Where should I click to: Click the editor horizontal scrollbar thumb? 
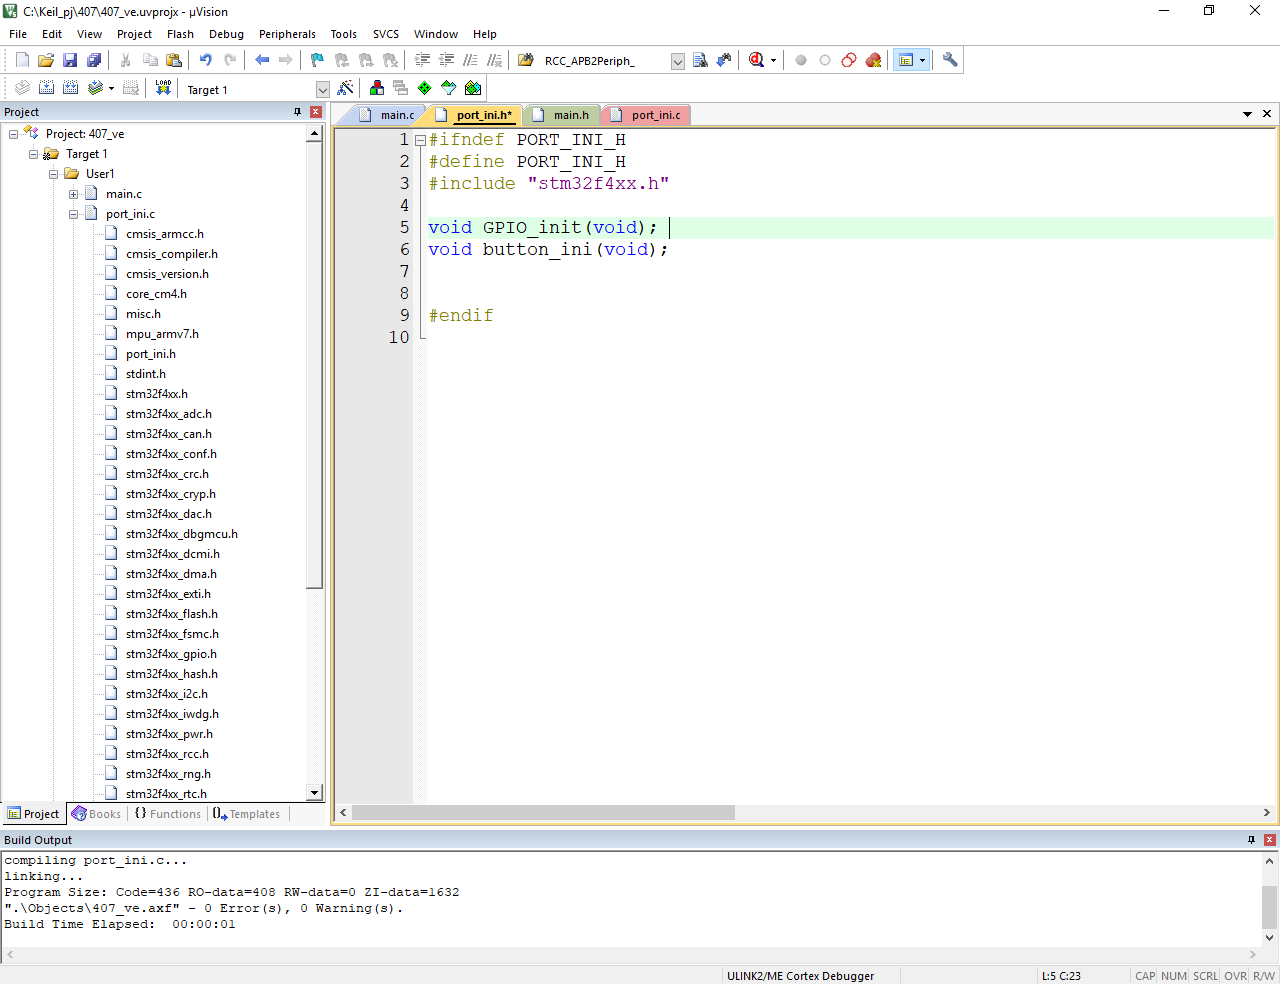[543, 813]
